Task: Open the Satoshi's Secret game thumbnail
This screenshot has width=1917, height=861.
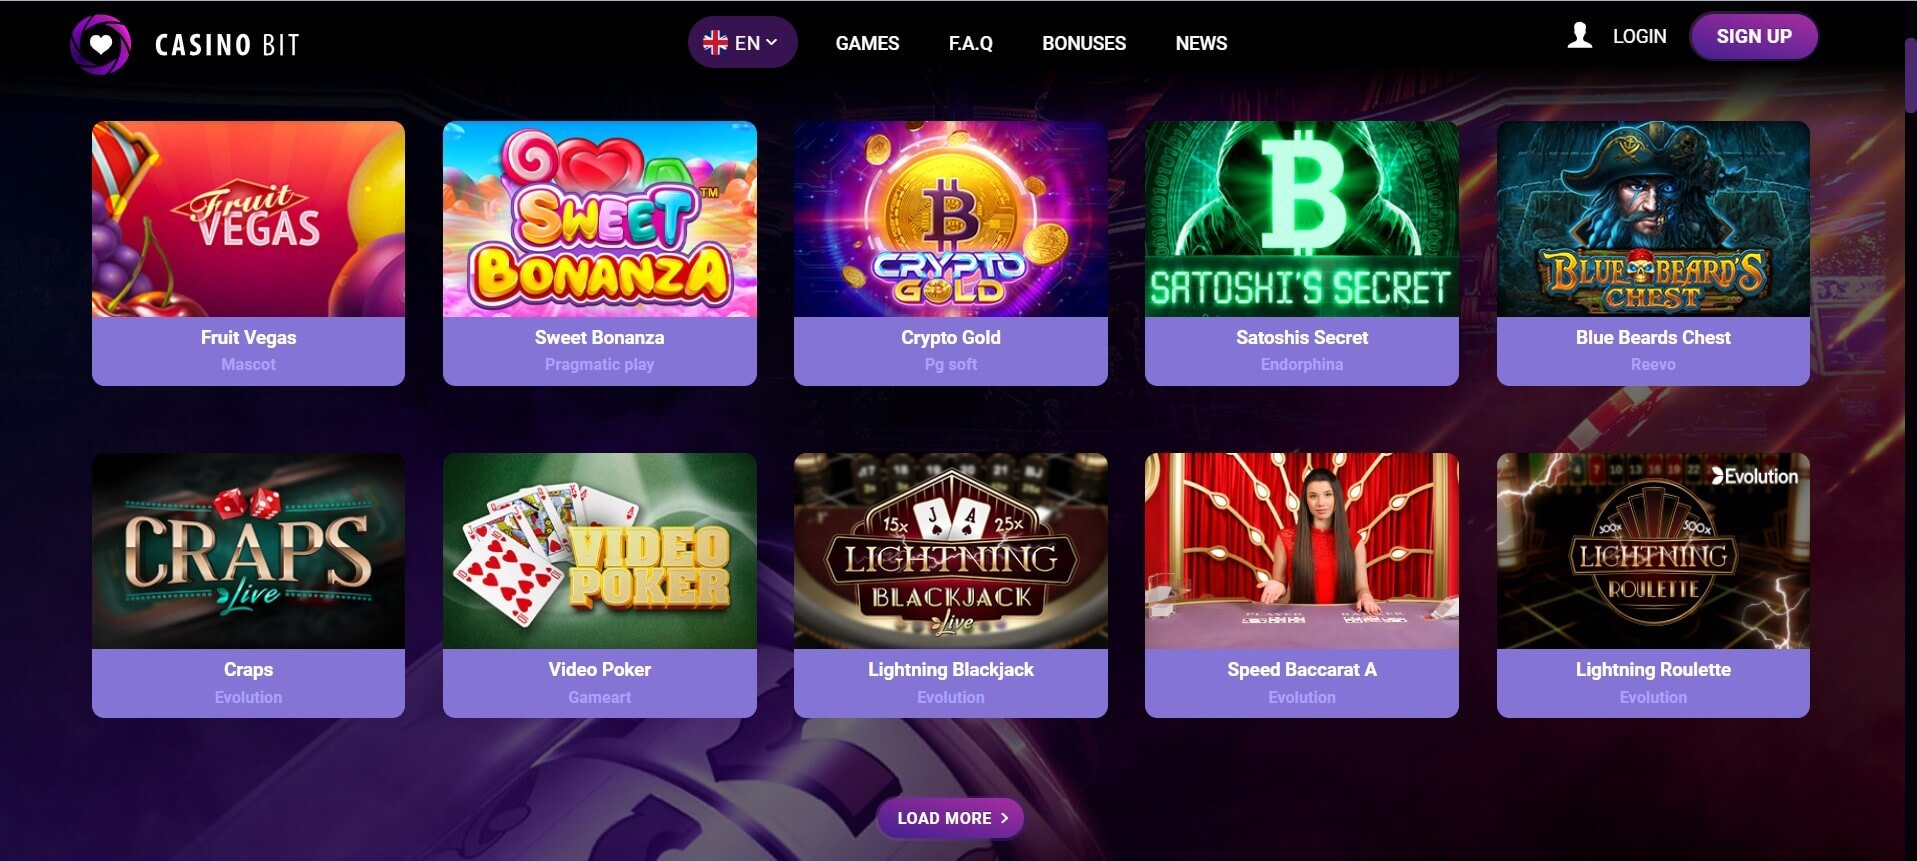Action: (x=1301, y=219)
